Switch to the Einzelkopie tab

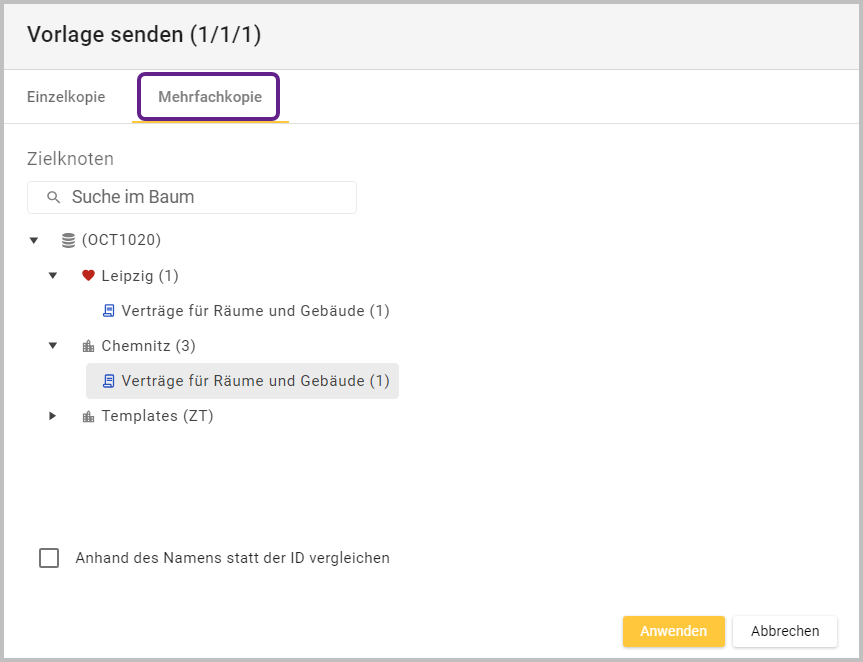click(66, 97)
